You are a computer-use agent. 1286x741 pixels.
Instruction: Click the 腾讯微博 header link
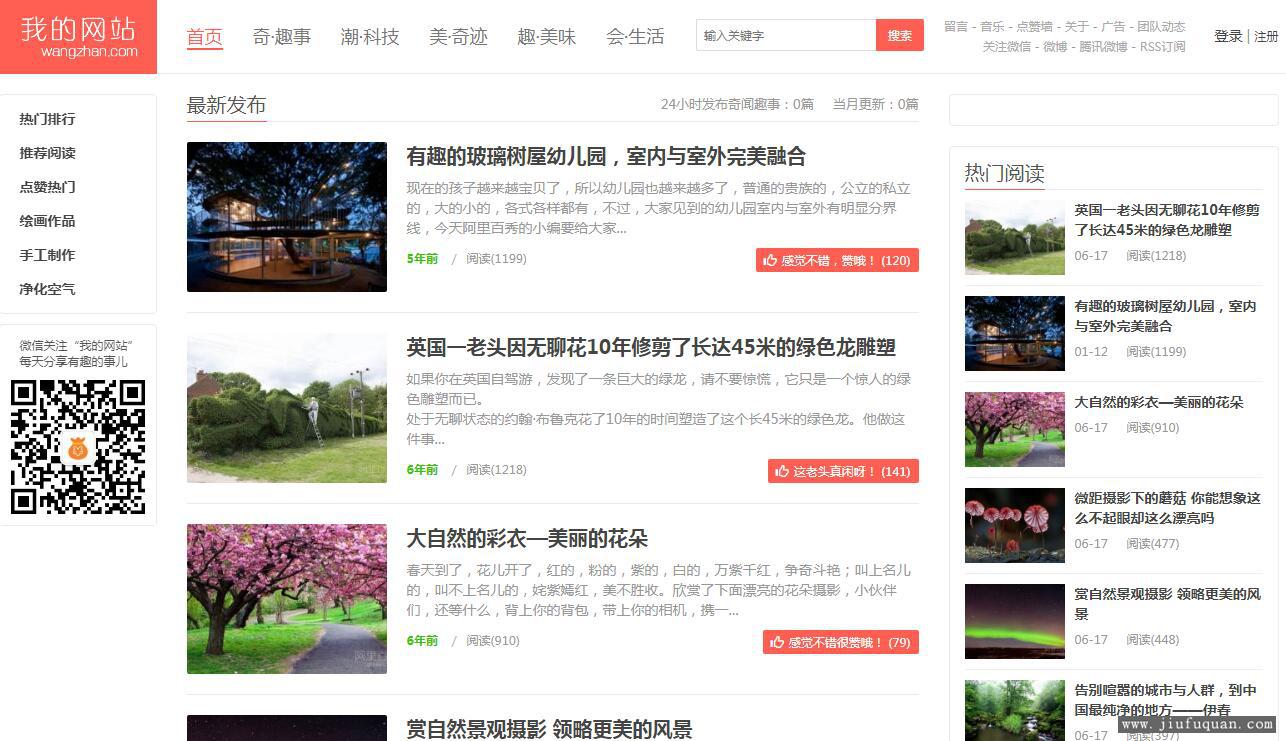pyautogui.click(x=1103, y=47)
